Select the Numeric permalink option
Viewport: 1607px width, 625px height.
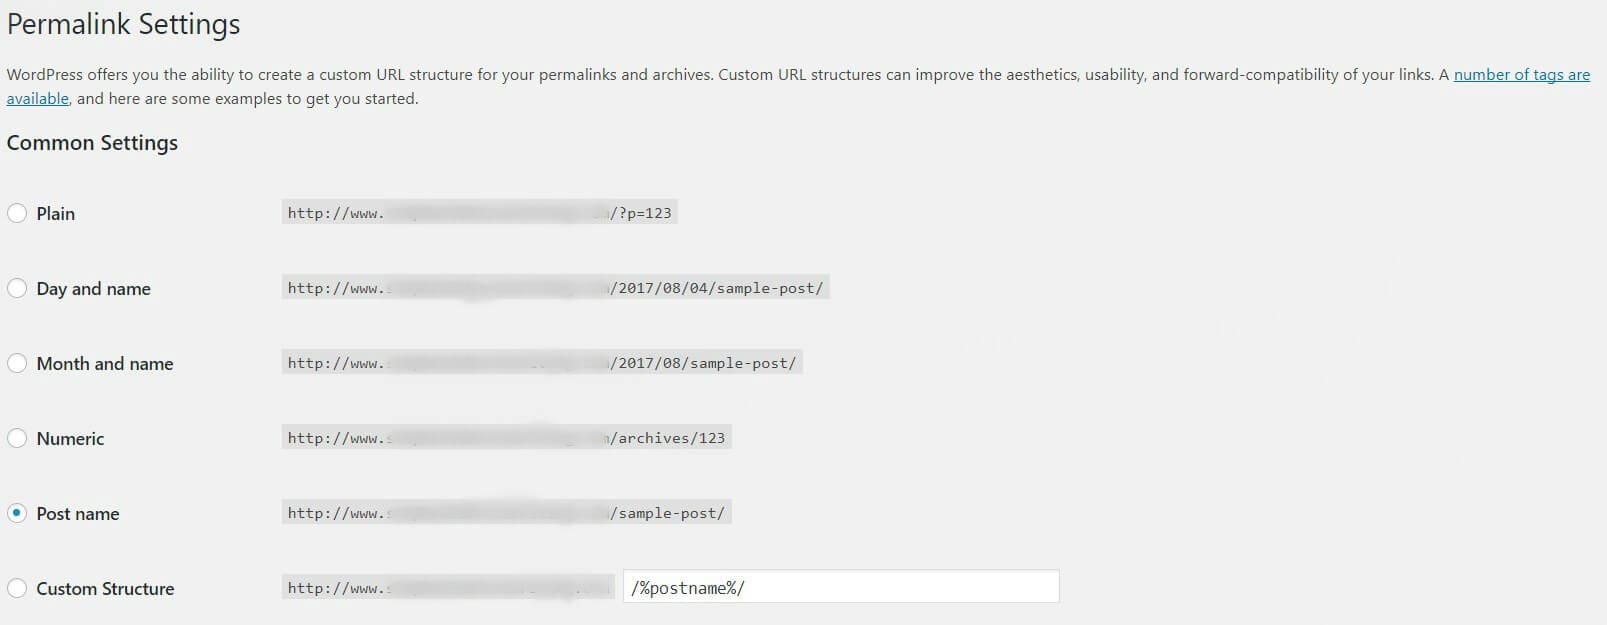[17, 438]
